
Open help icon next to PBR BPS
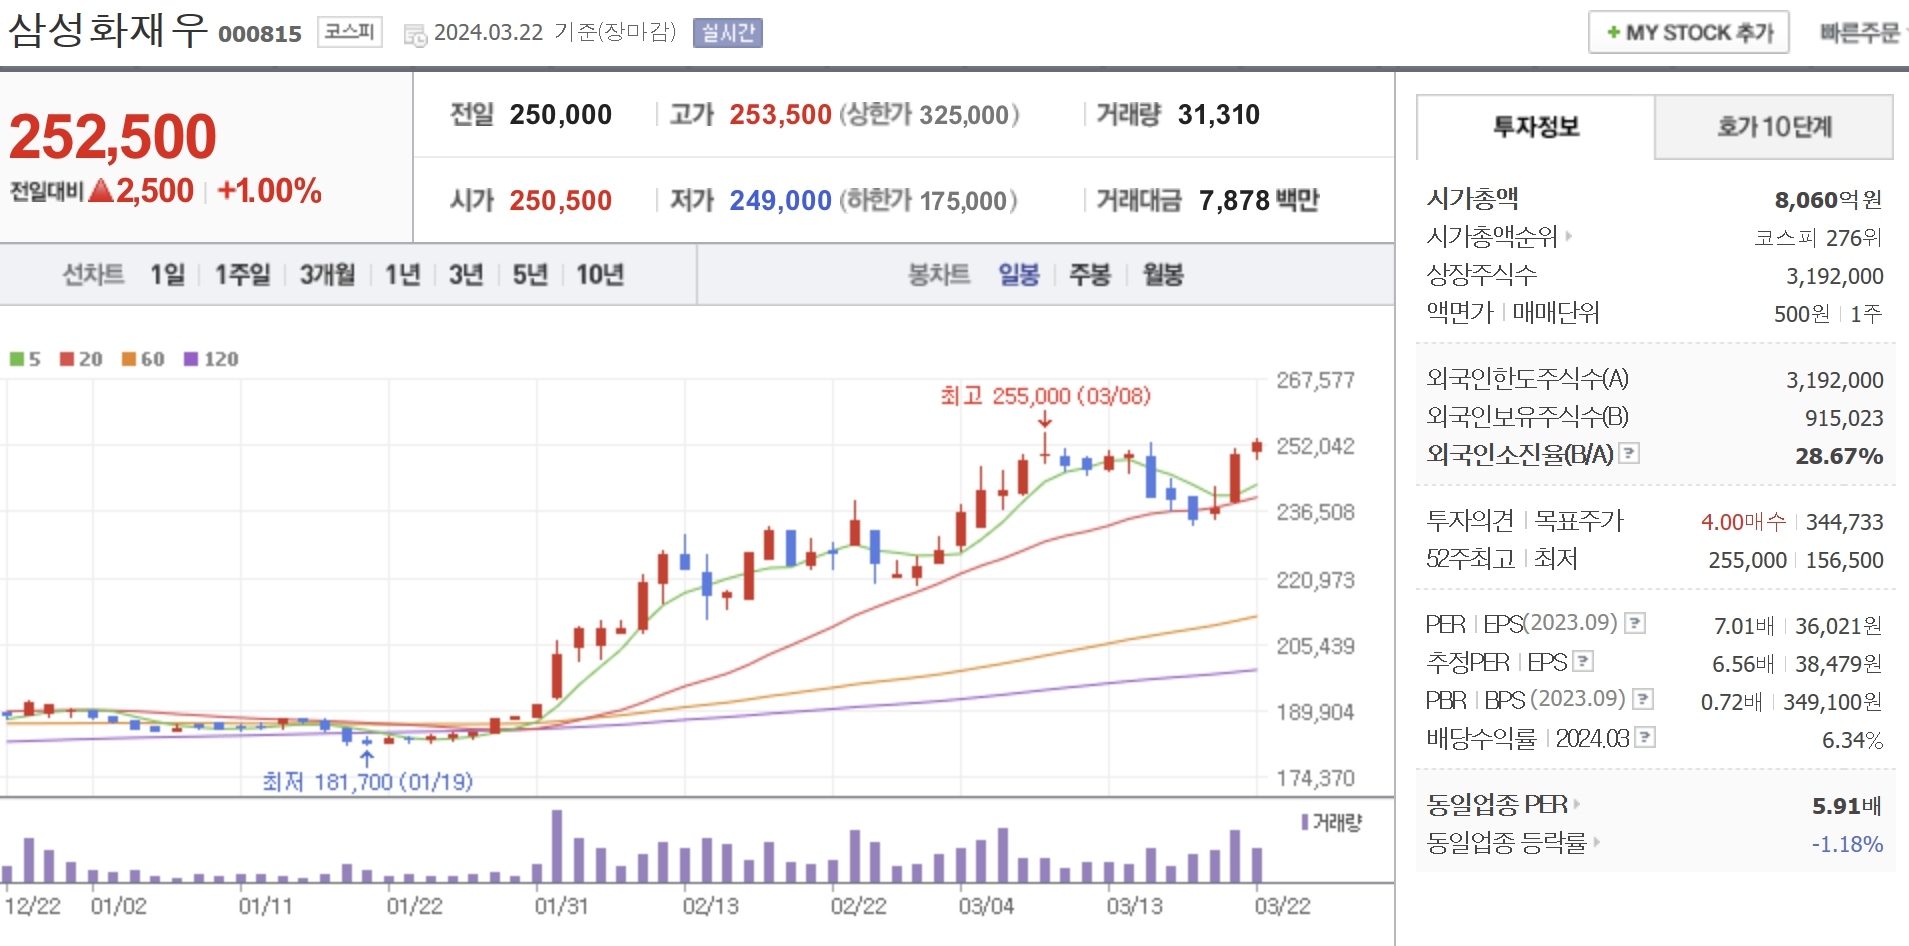1643,699
